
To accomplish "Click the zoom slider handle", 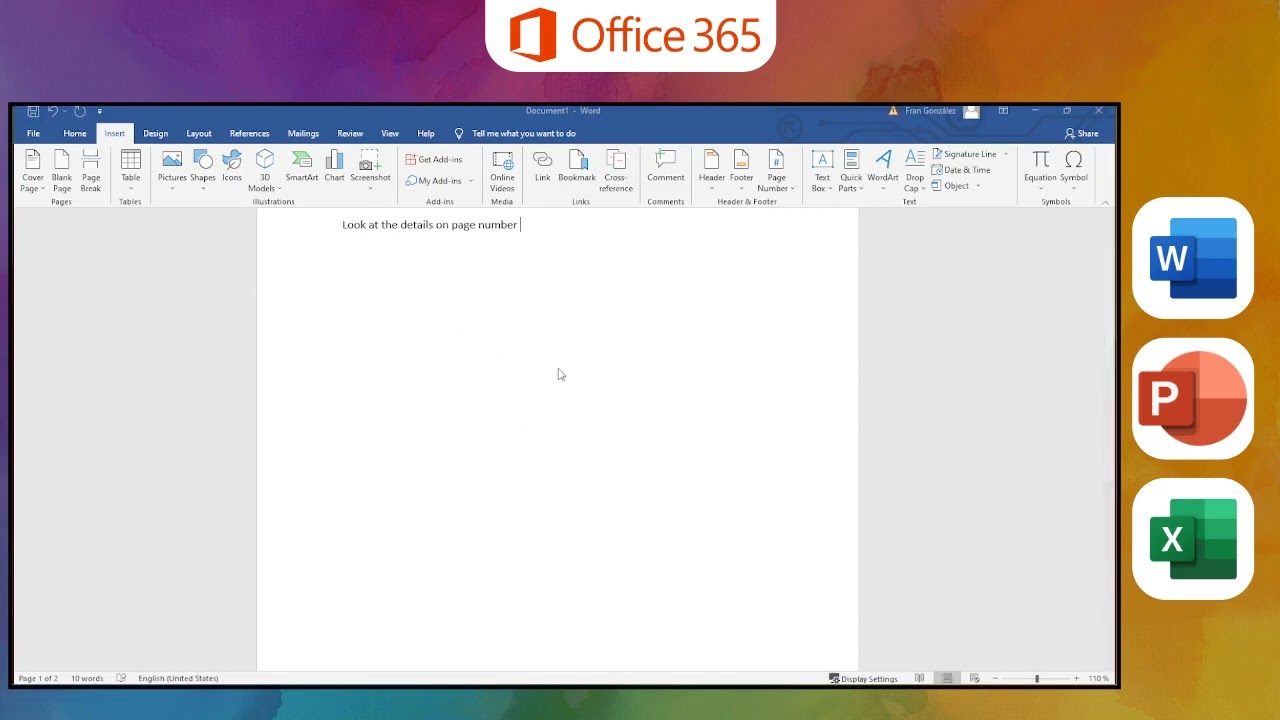I will tap(1037, 678).
